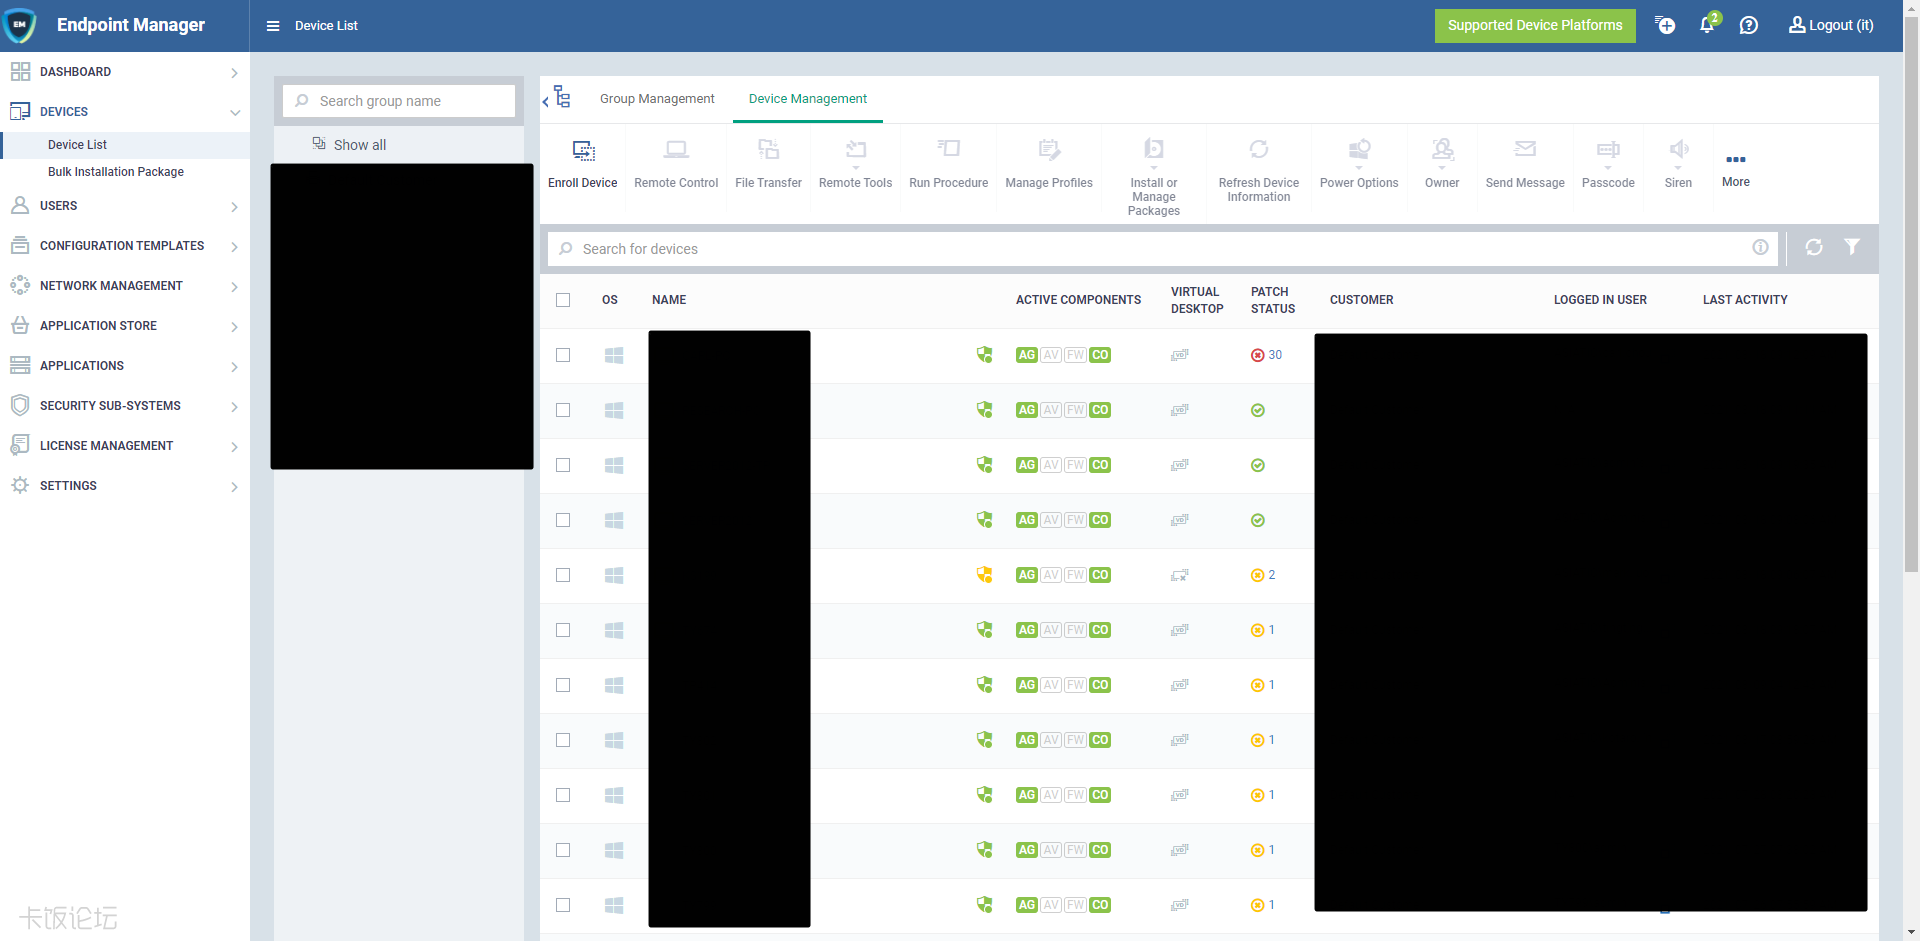The height and width of the screenshot is (941, 1920).
Task: Trigger the Siren action
Action: (1678, 164)
